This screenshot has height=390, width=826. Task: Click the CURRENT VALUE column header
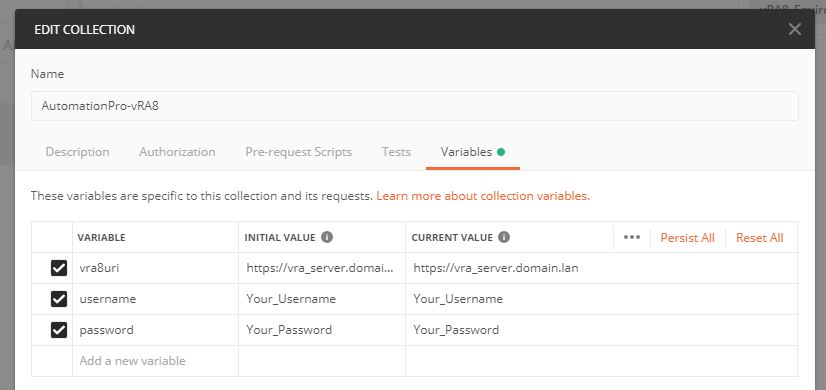452,238
